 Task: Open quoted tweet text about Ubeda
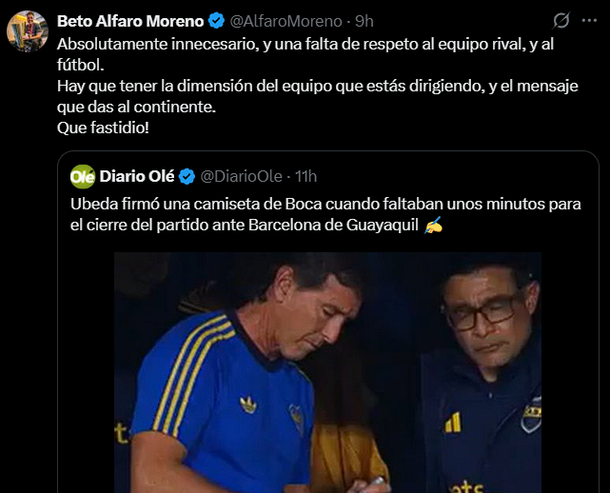point(326,214)
